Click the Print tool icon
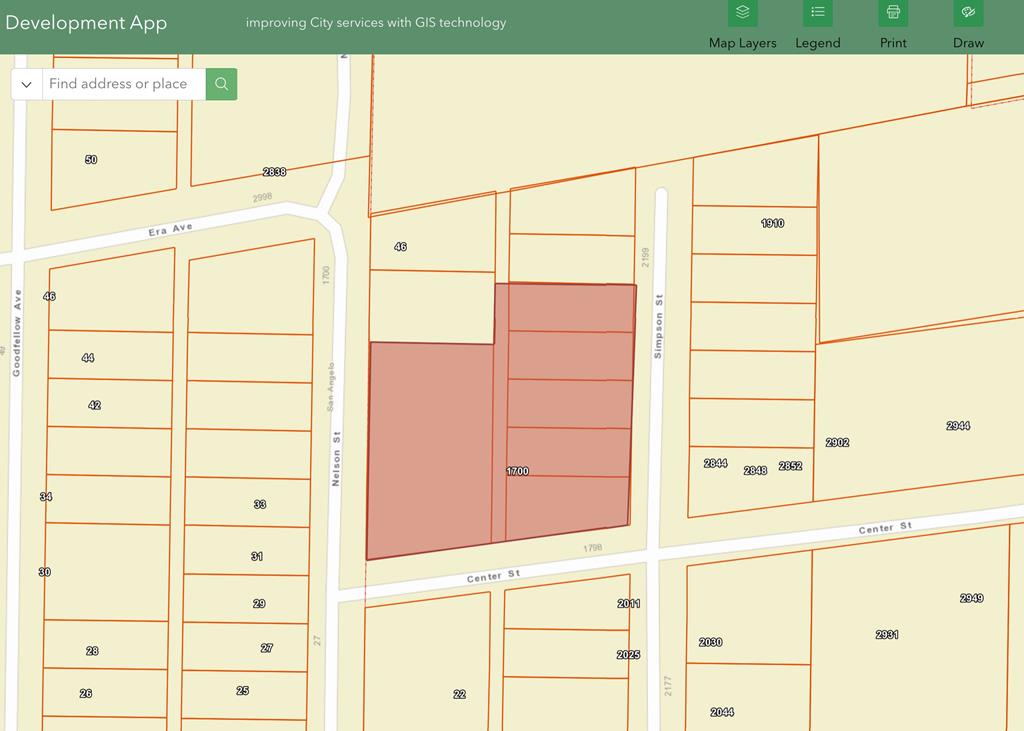The image size is (1024, 731). pos(893,14)
